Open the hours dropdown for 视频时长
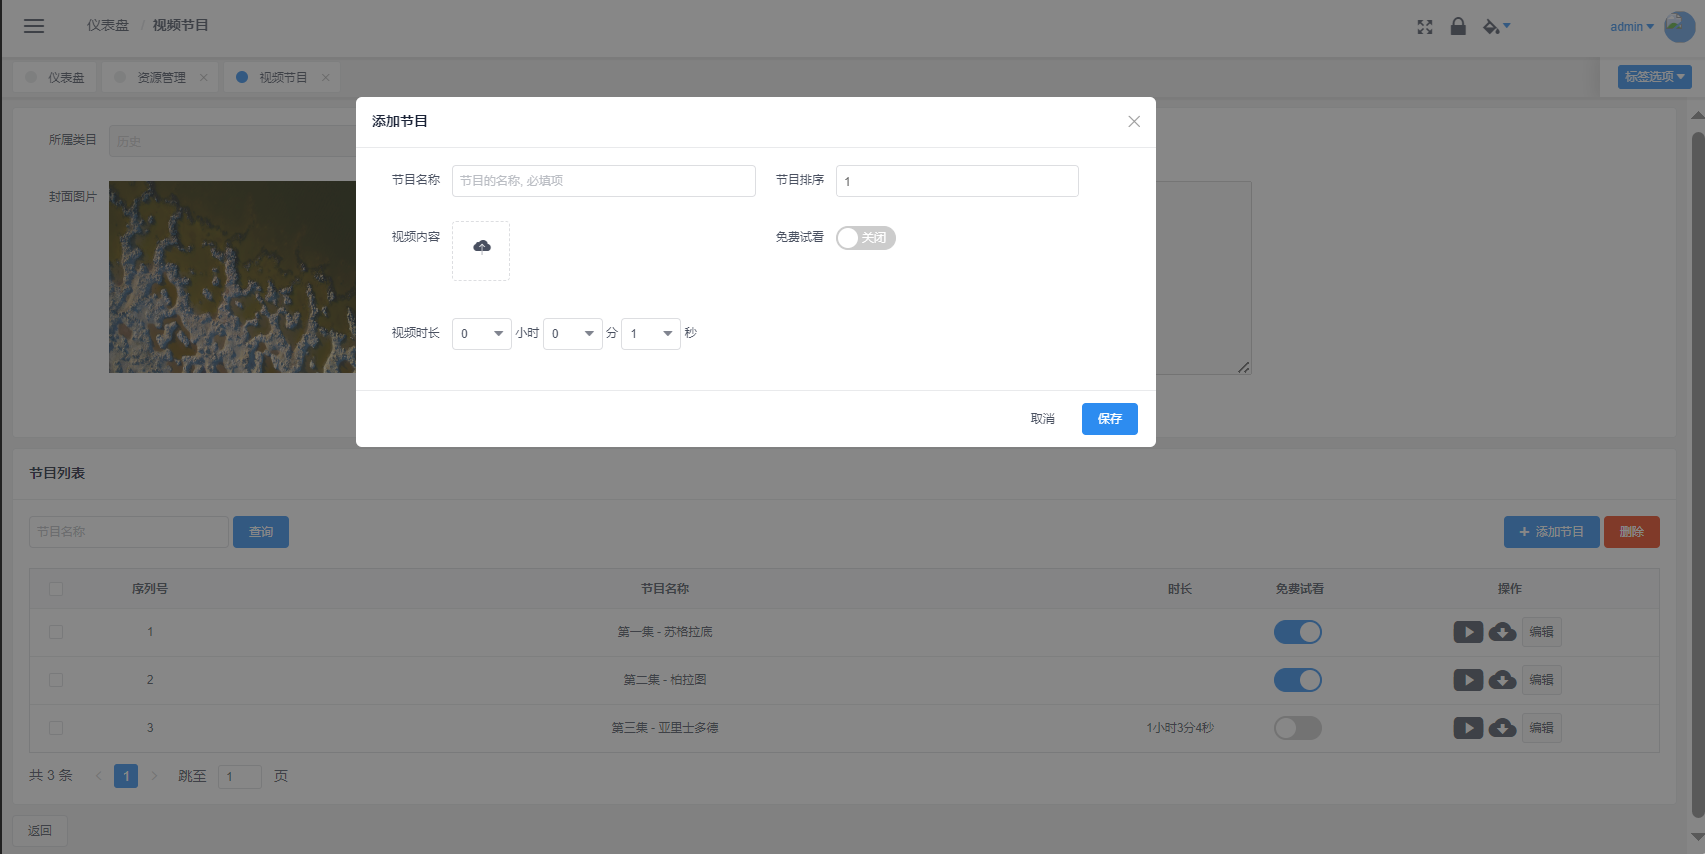This screenshot has width=1705, height=854. [482, 334]
